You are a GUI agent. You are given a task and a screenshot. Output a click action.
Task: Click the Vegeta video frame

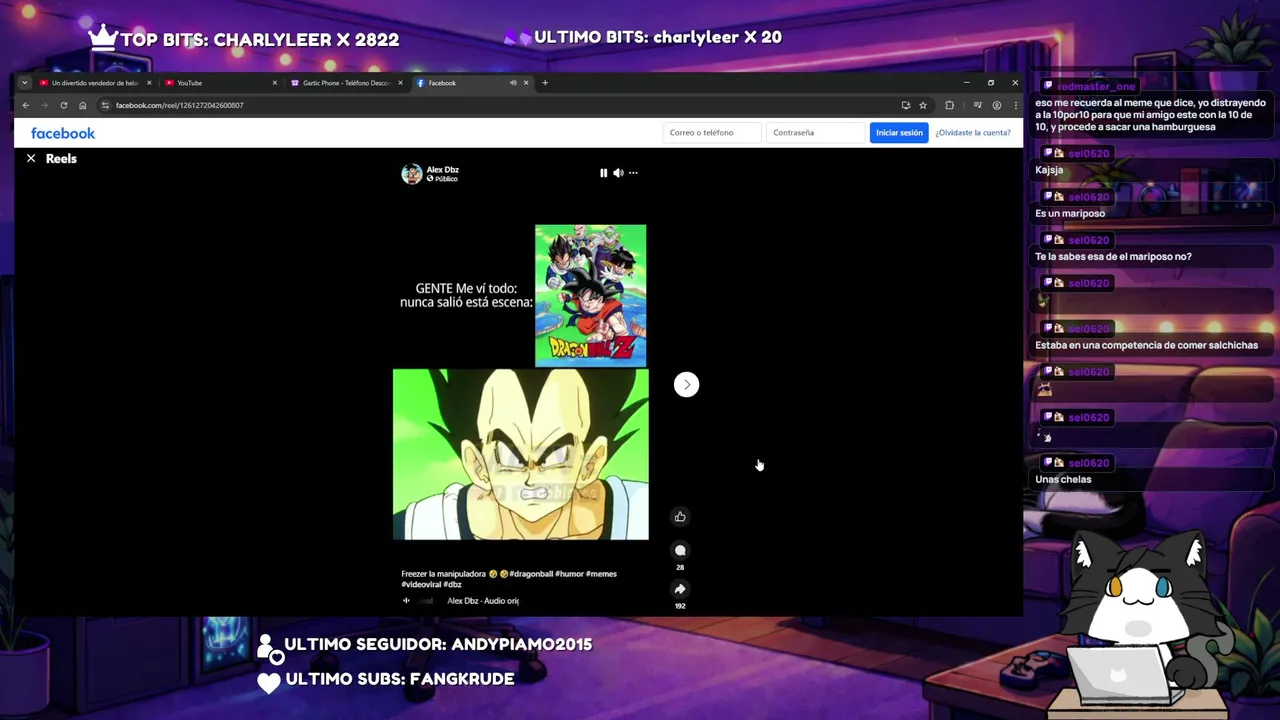click(520, 454)
